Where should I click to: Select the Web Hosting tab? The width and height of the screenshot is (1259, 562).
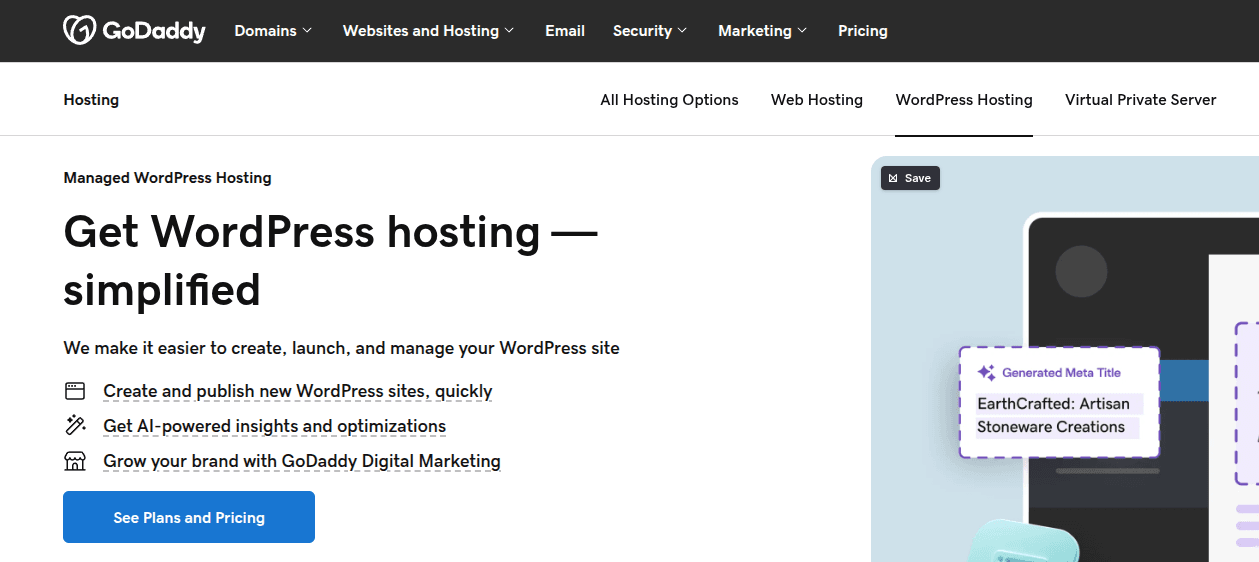pos(816,100)
